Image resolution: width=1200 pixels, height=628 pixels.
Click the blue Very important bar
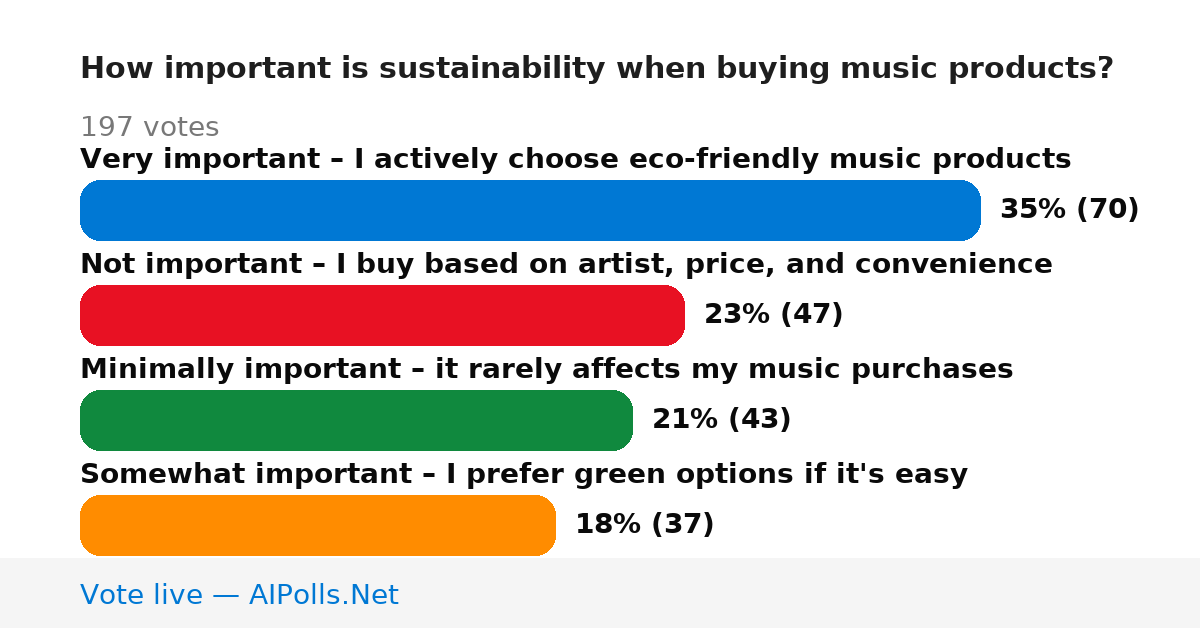(530, 210)
